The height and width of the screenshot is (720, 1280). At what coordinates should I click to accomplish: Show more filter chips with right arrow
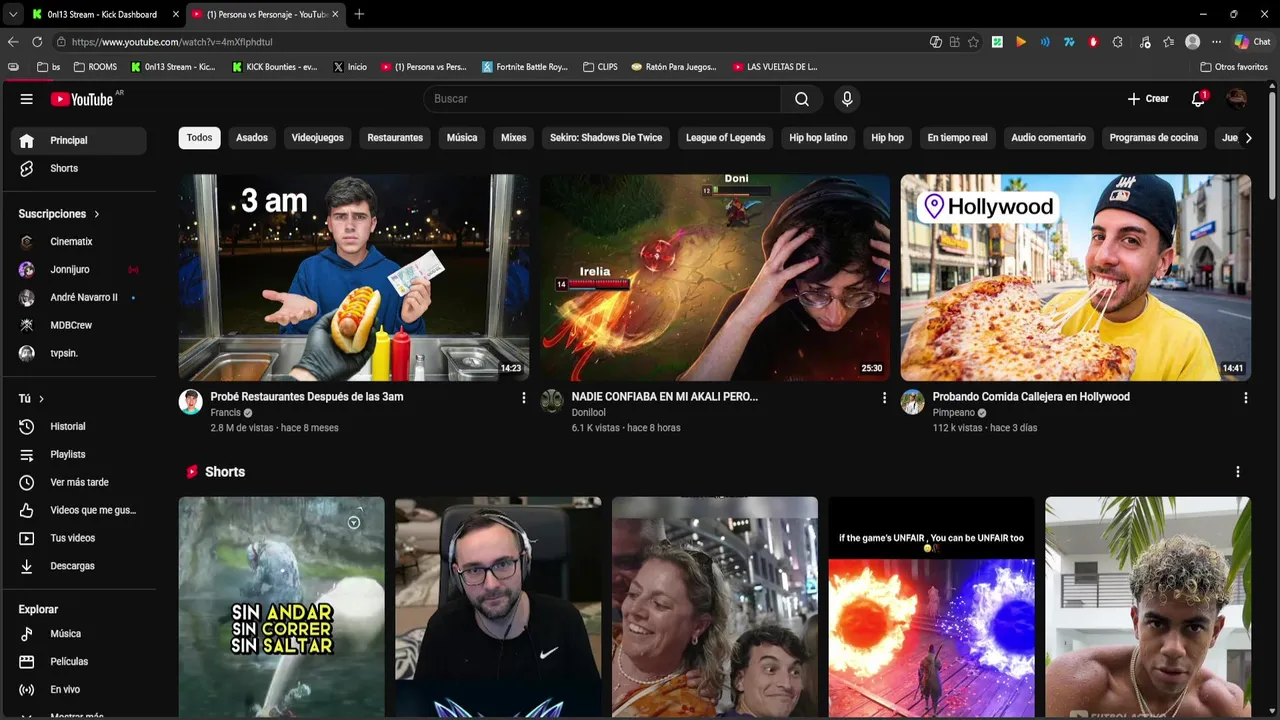coord(1247,138)
